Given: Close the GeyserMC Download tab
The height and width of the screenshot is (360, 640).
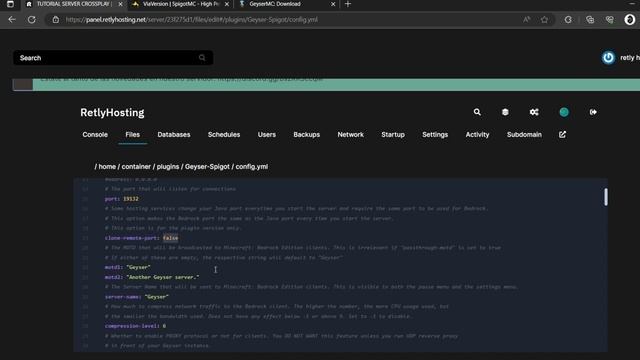Looking at the screenshot, I should coord(333,4).
